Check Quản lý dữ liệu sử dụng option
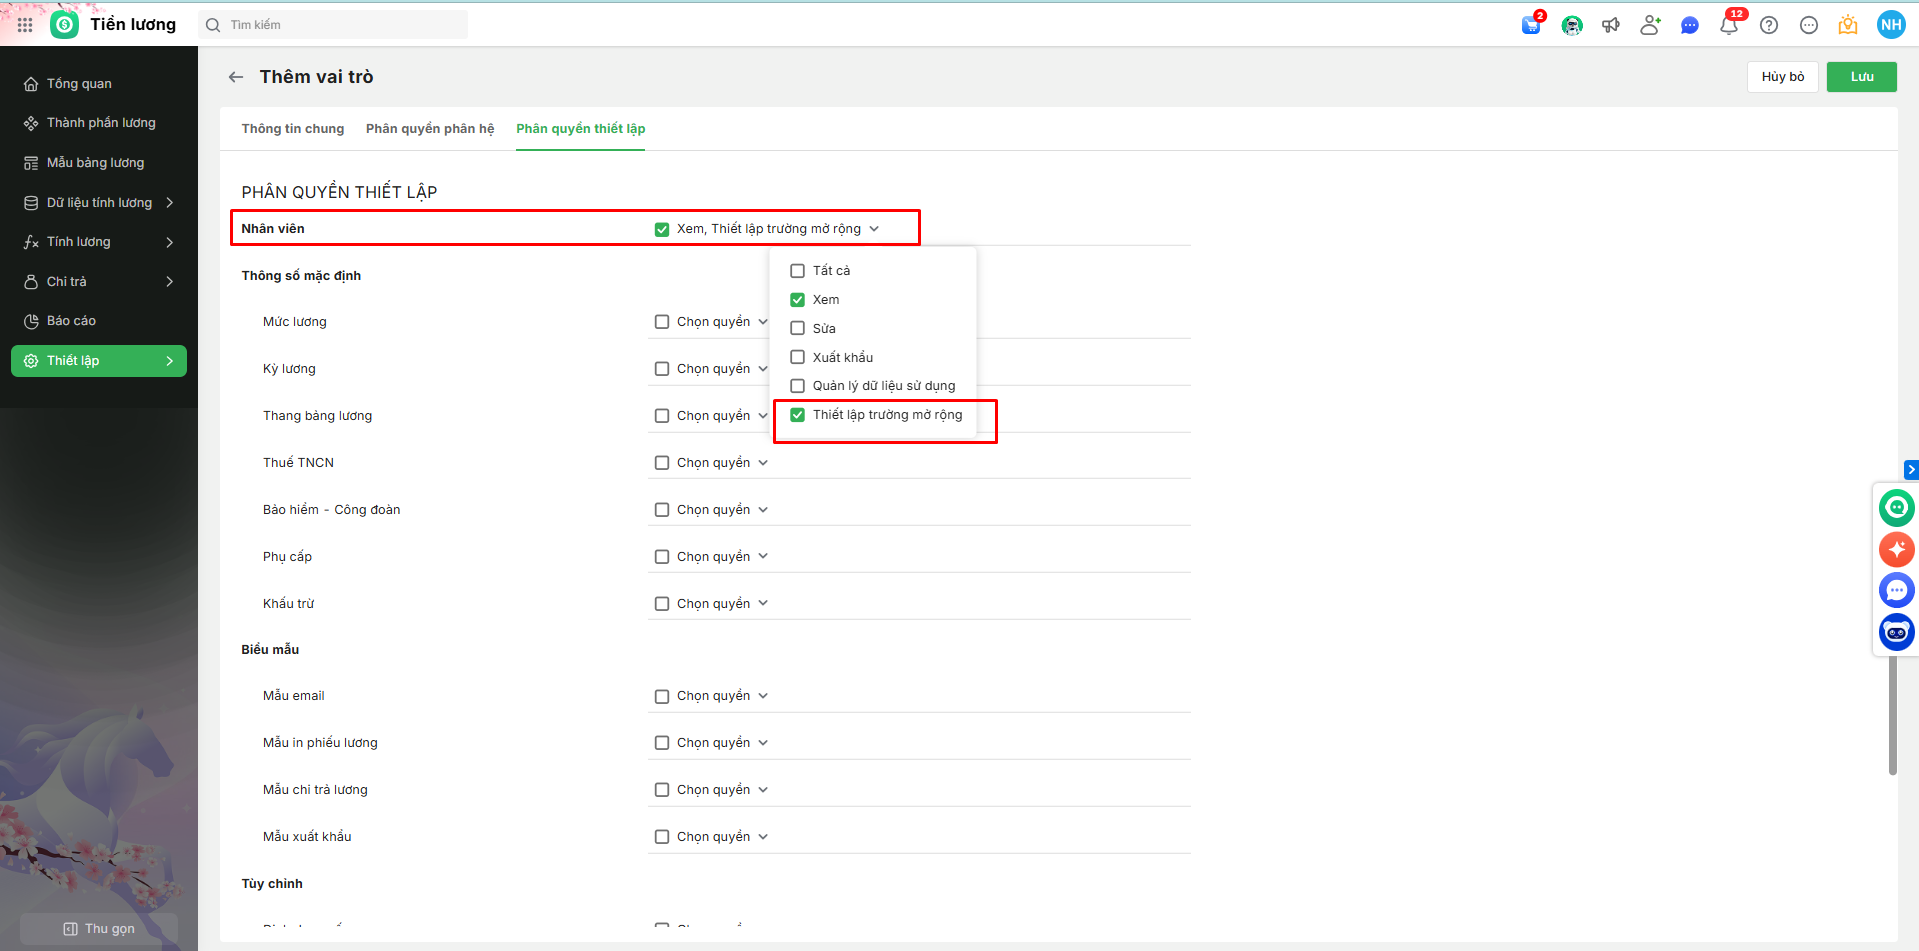 coord(797,386)
